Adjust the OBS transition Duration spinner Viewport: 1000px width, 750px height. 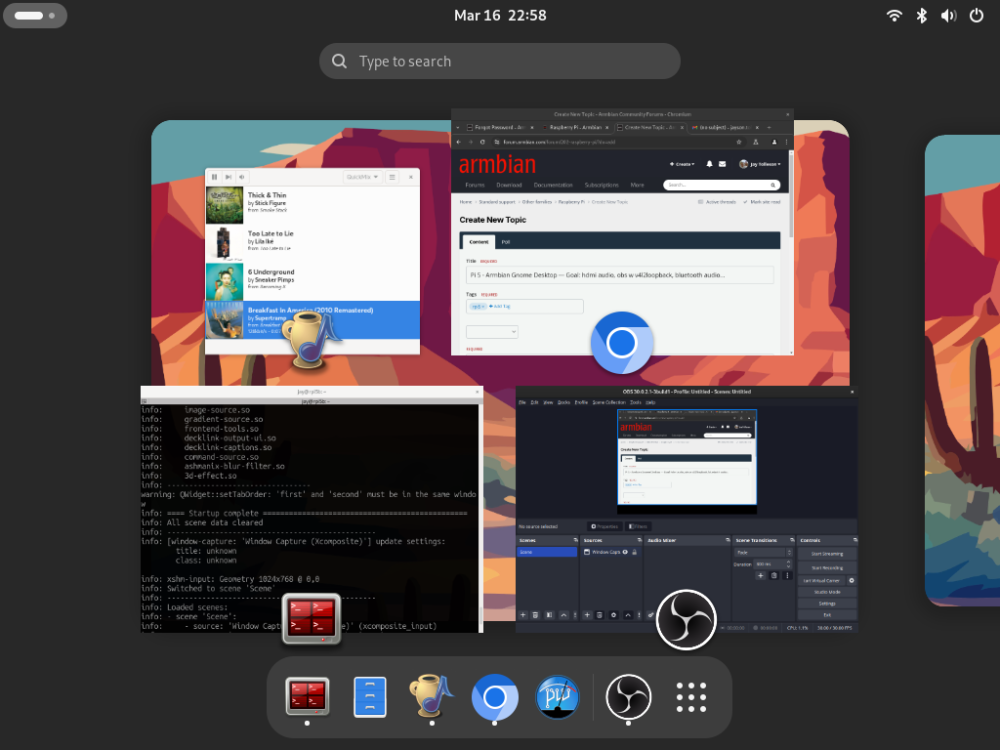[x=773, y=564]
